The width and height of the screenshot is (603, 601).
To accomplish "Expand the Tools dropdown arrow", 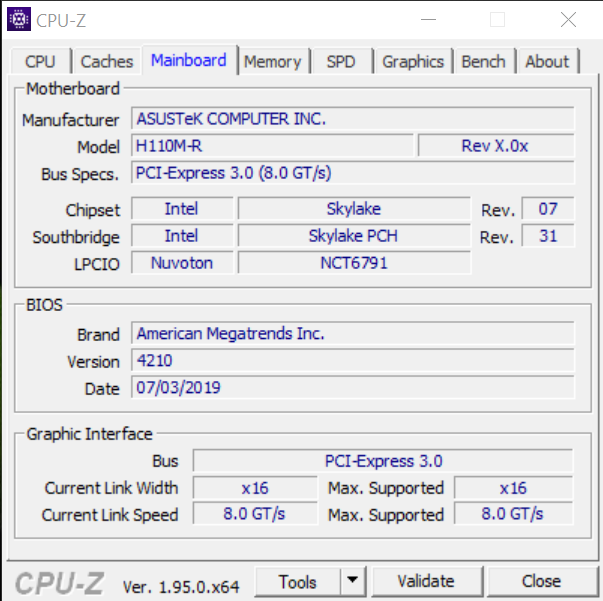I will point(352,581).
